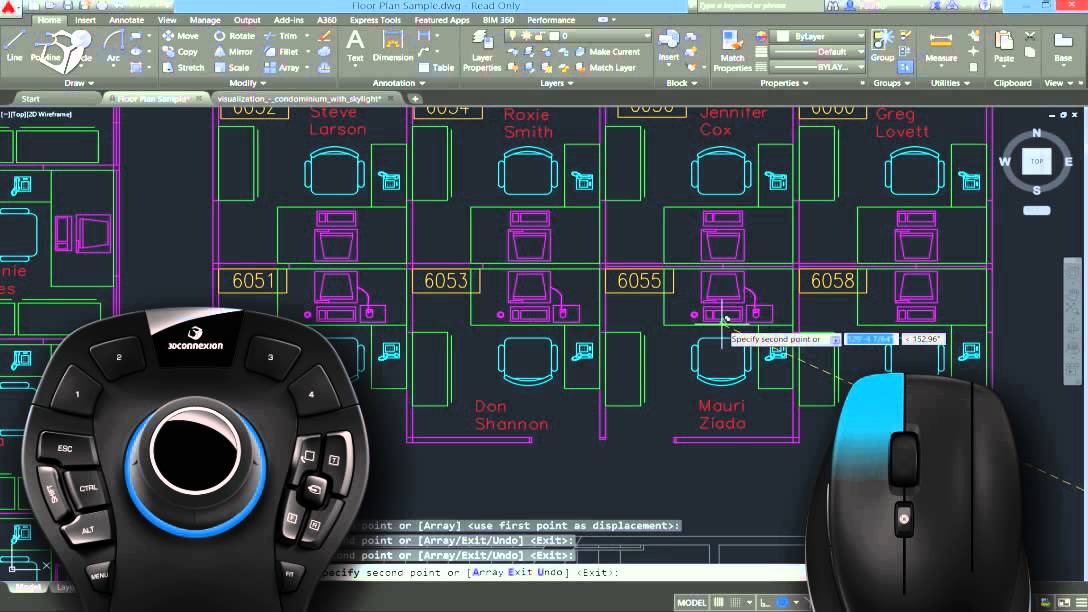Open the layer name dropdown showing 0

pyautogui.click(x=579, y=35)
